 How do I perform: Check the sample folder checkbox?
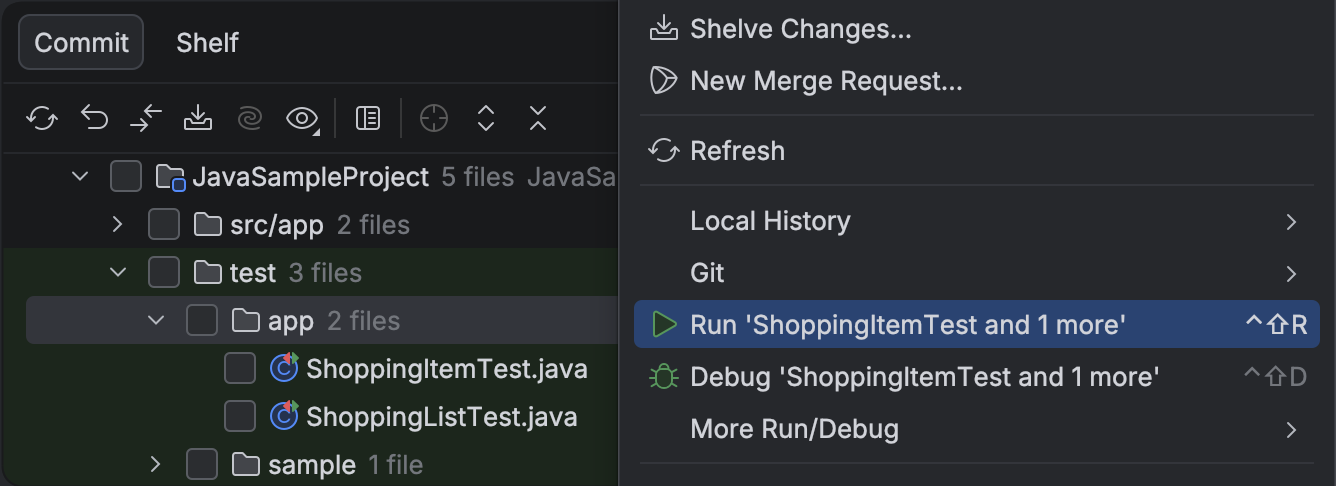point(202,465)
